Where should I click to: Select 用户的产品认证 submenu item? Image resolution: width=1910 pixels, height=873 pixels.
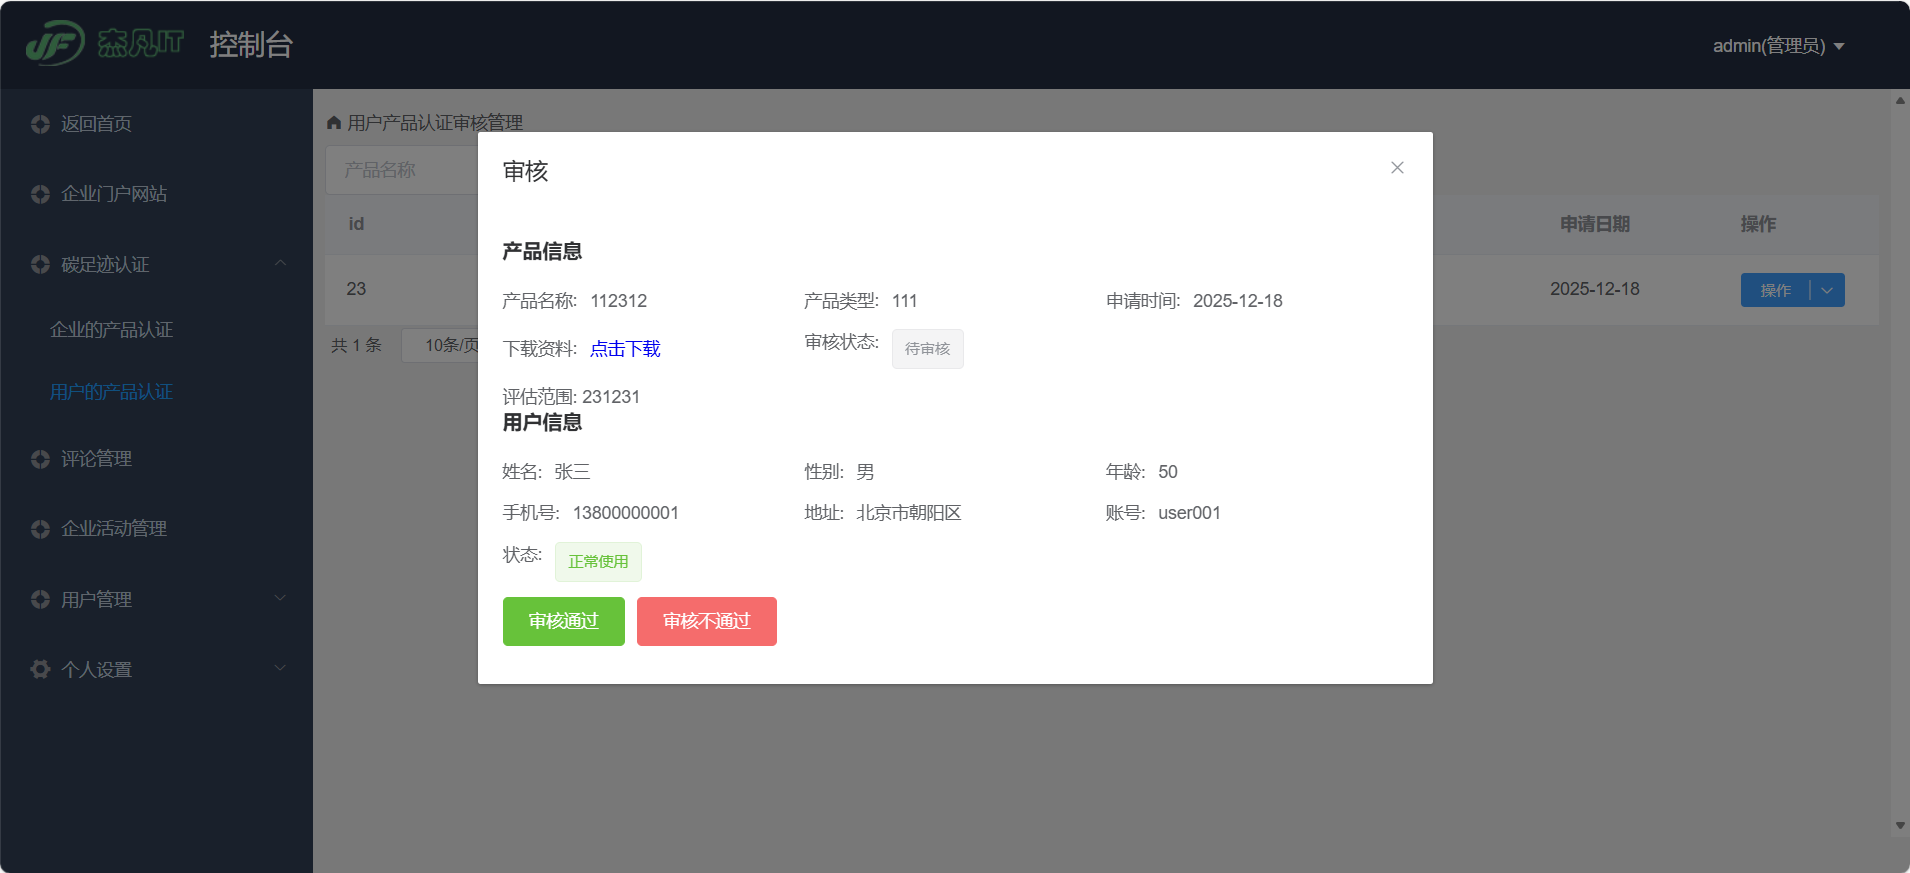pos(111,392)
